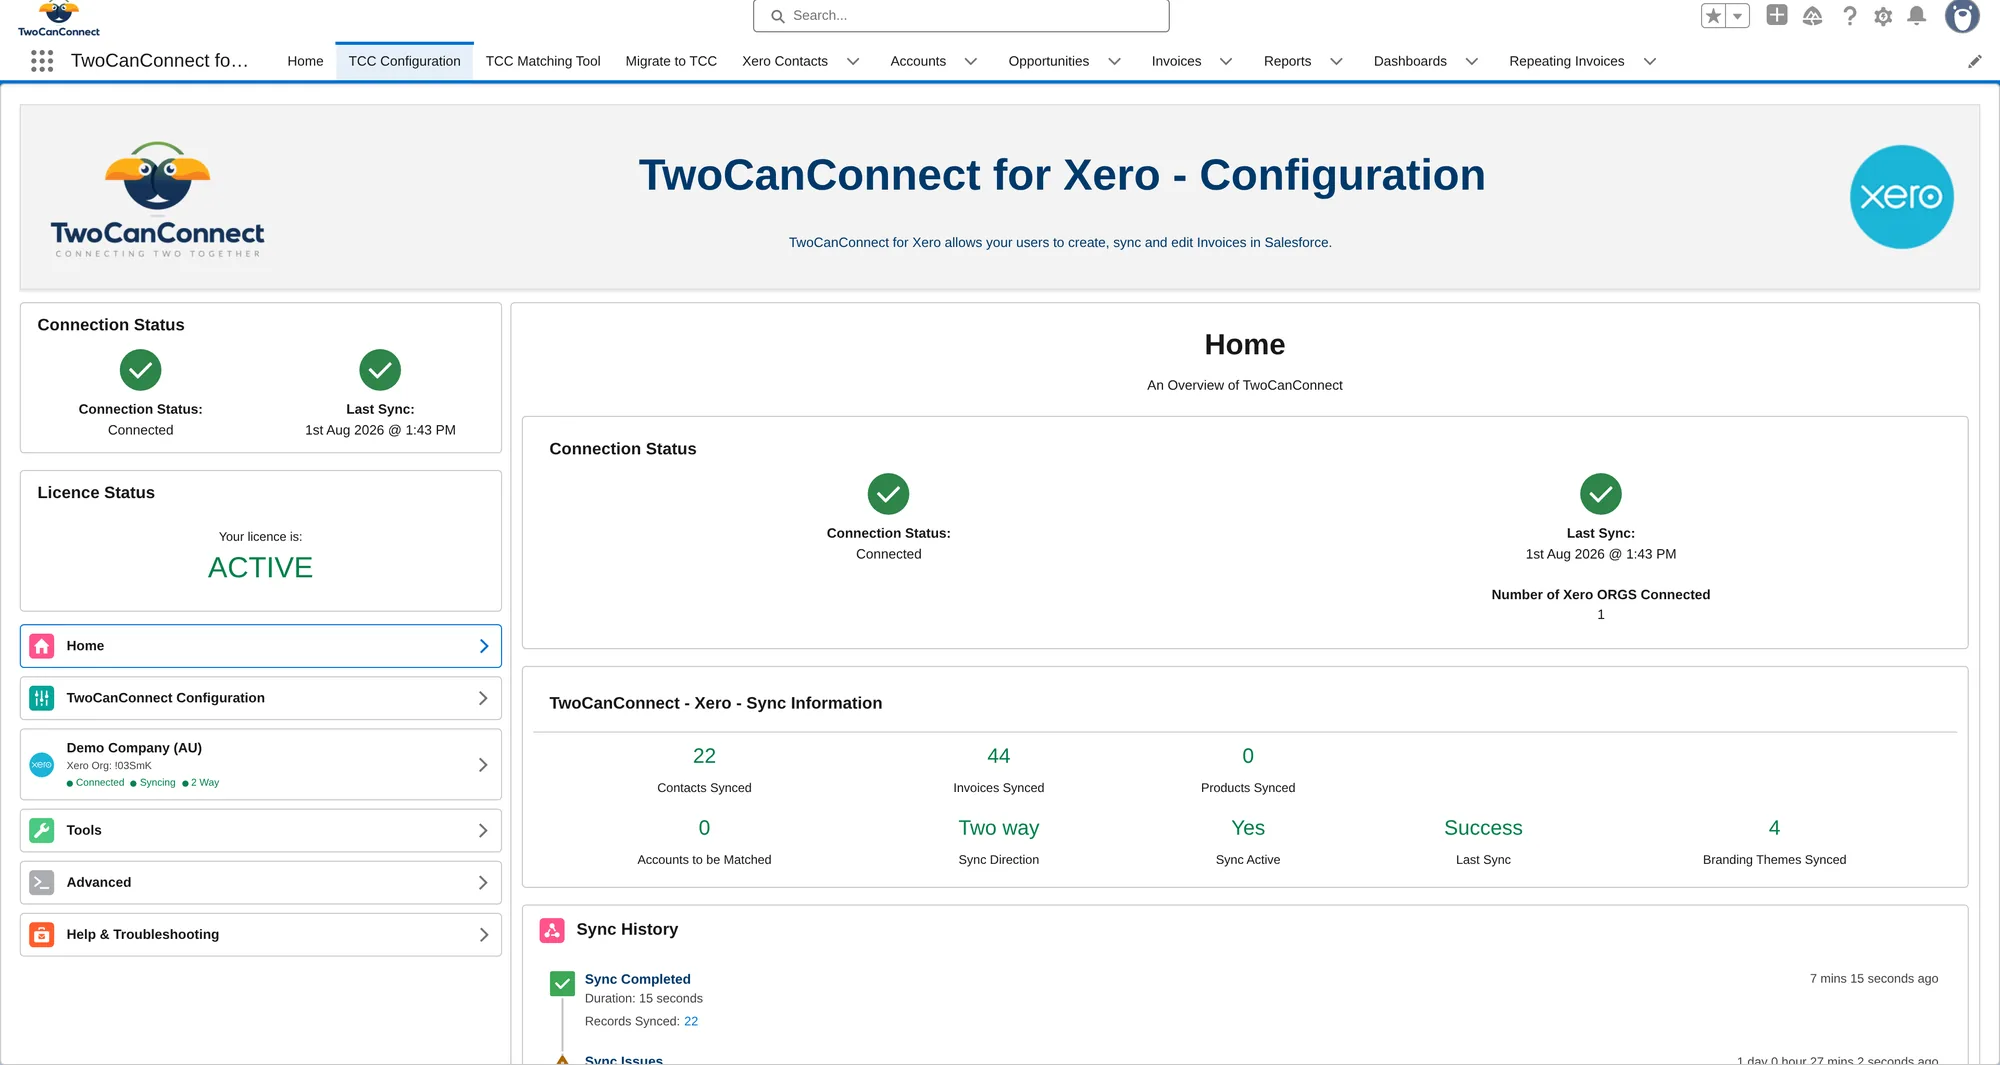Viewport: 2000px width, 1065px height.
Task: Click the TwoCanConnect Configuration sliders icon
Action: pyautogui.click(x=42, y=698)
